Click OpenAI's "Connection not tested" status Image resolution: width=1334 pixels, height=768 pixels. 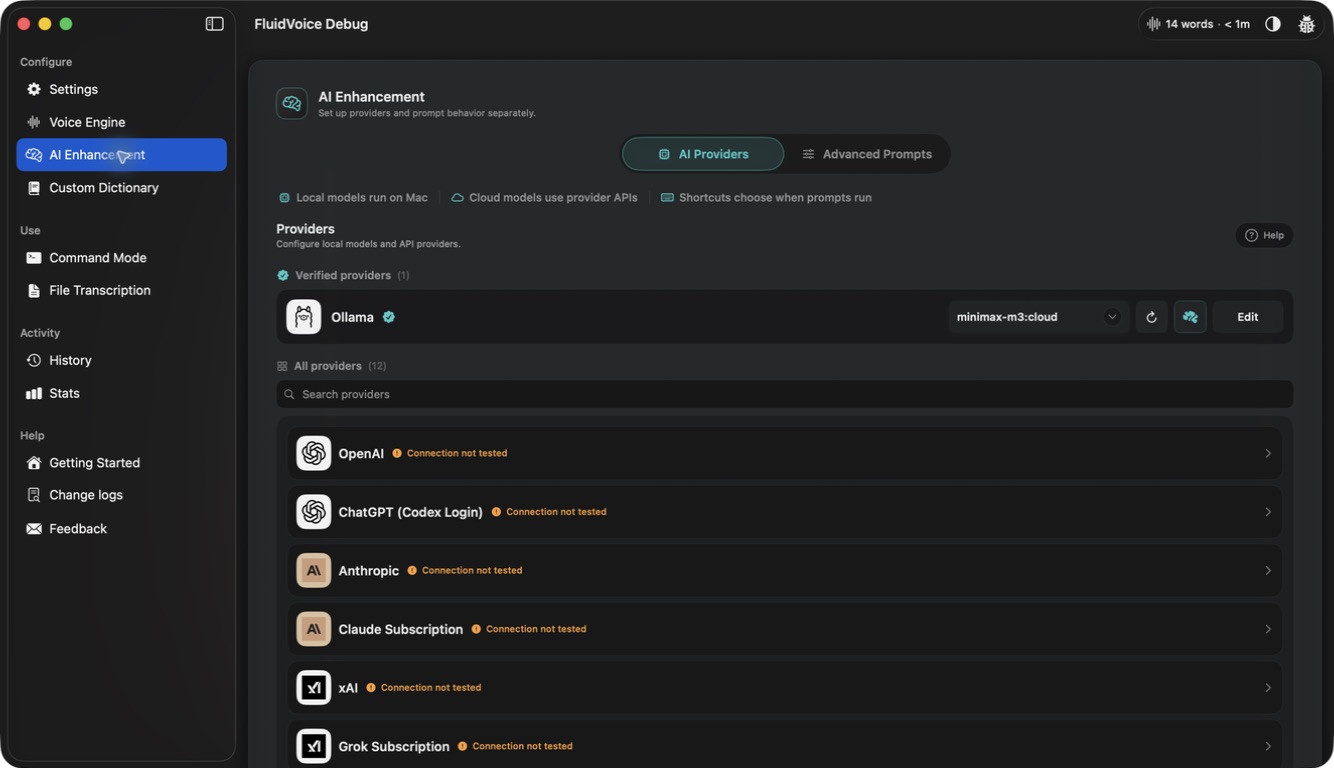pos(457,453)
